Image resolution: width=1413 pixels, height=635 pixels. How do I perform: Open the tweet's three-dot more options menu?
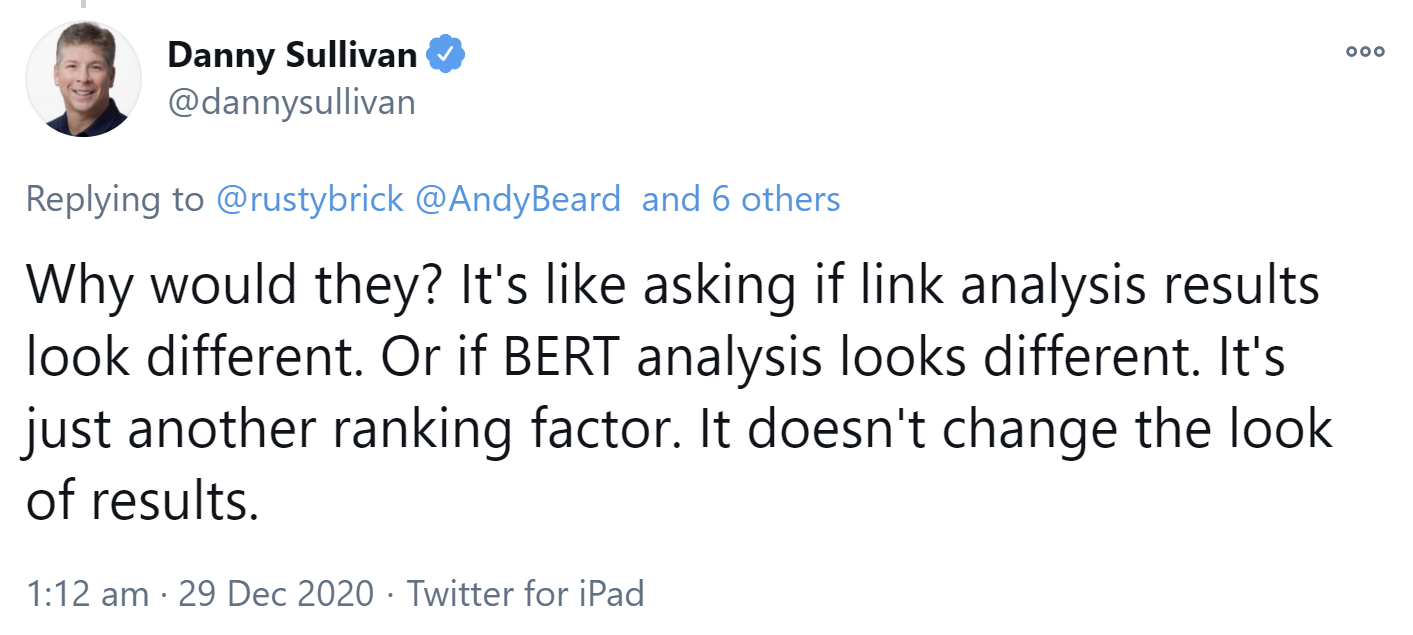pyautogui.click(x=1365, y=52)
